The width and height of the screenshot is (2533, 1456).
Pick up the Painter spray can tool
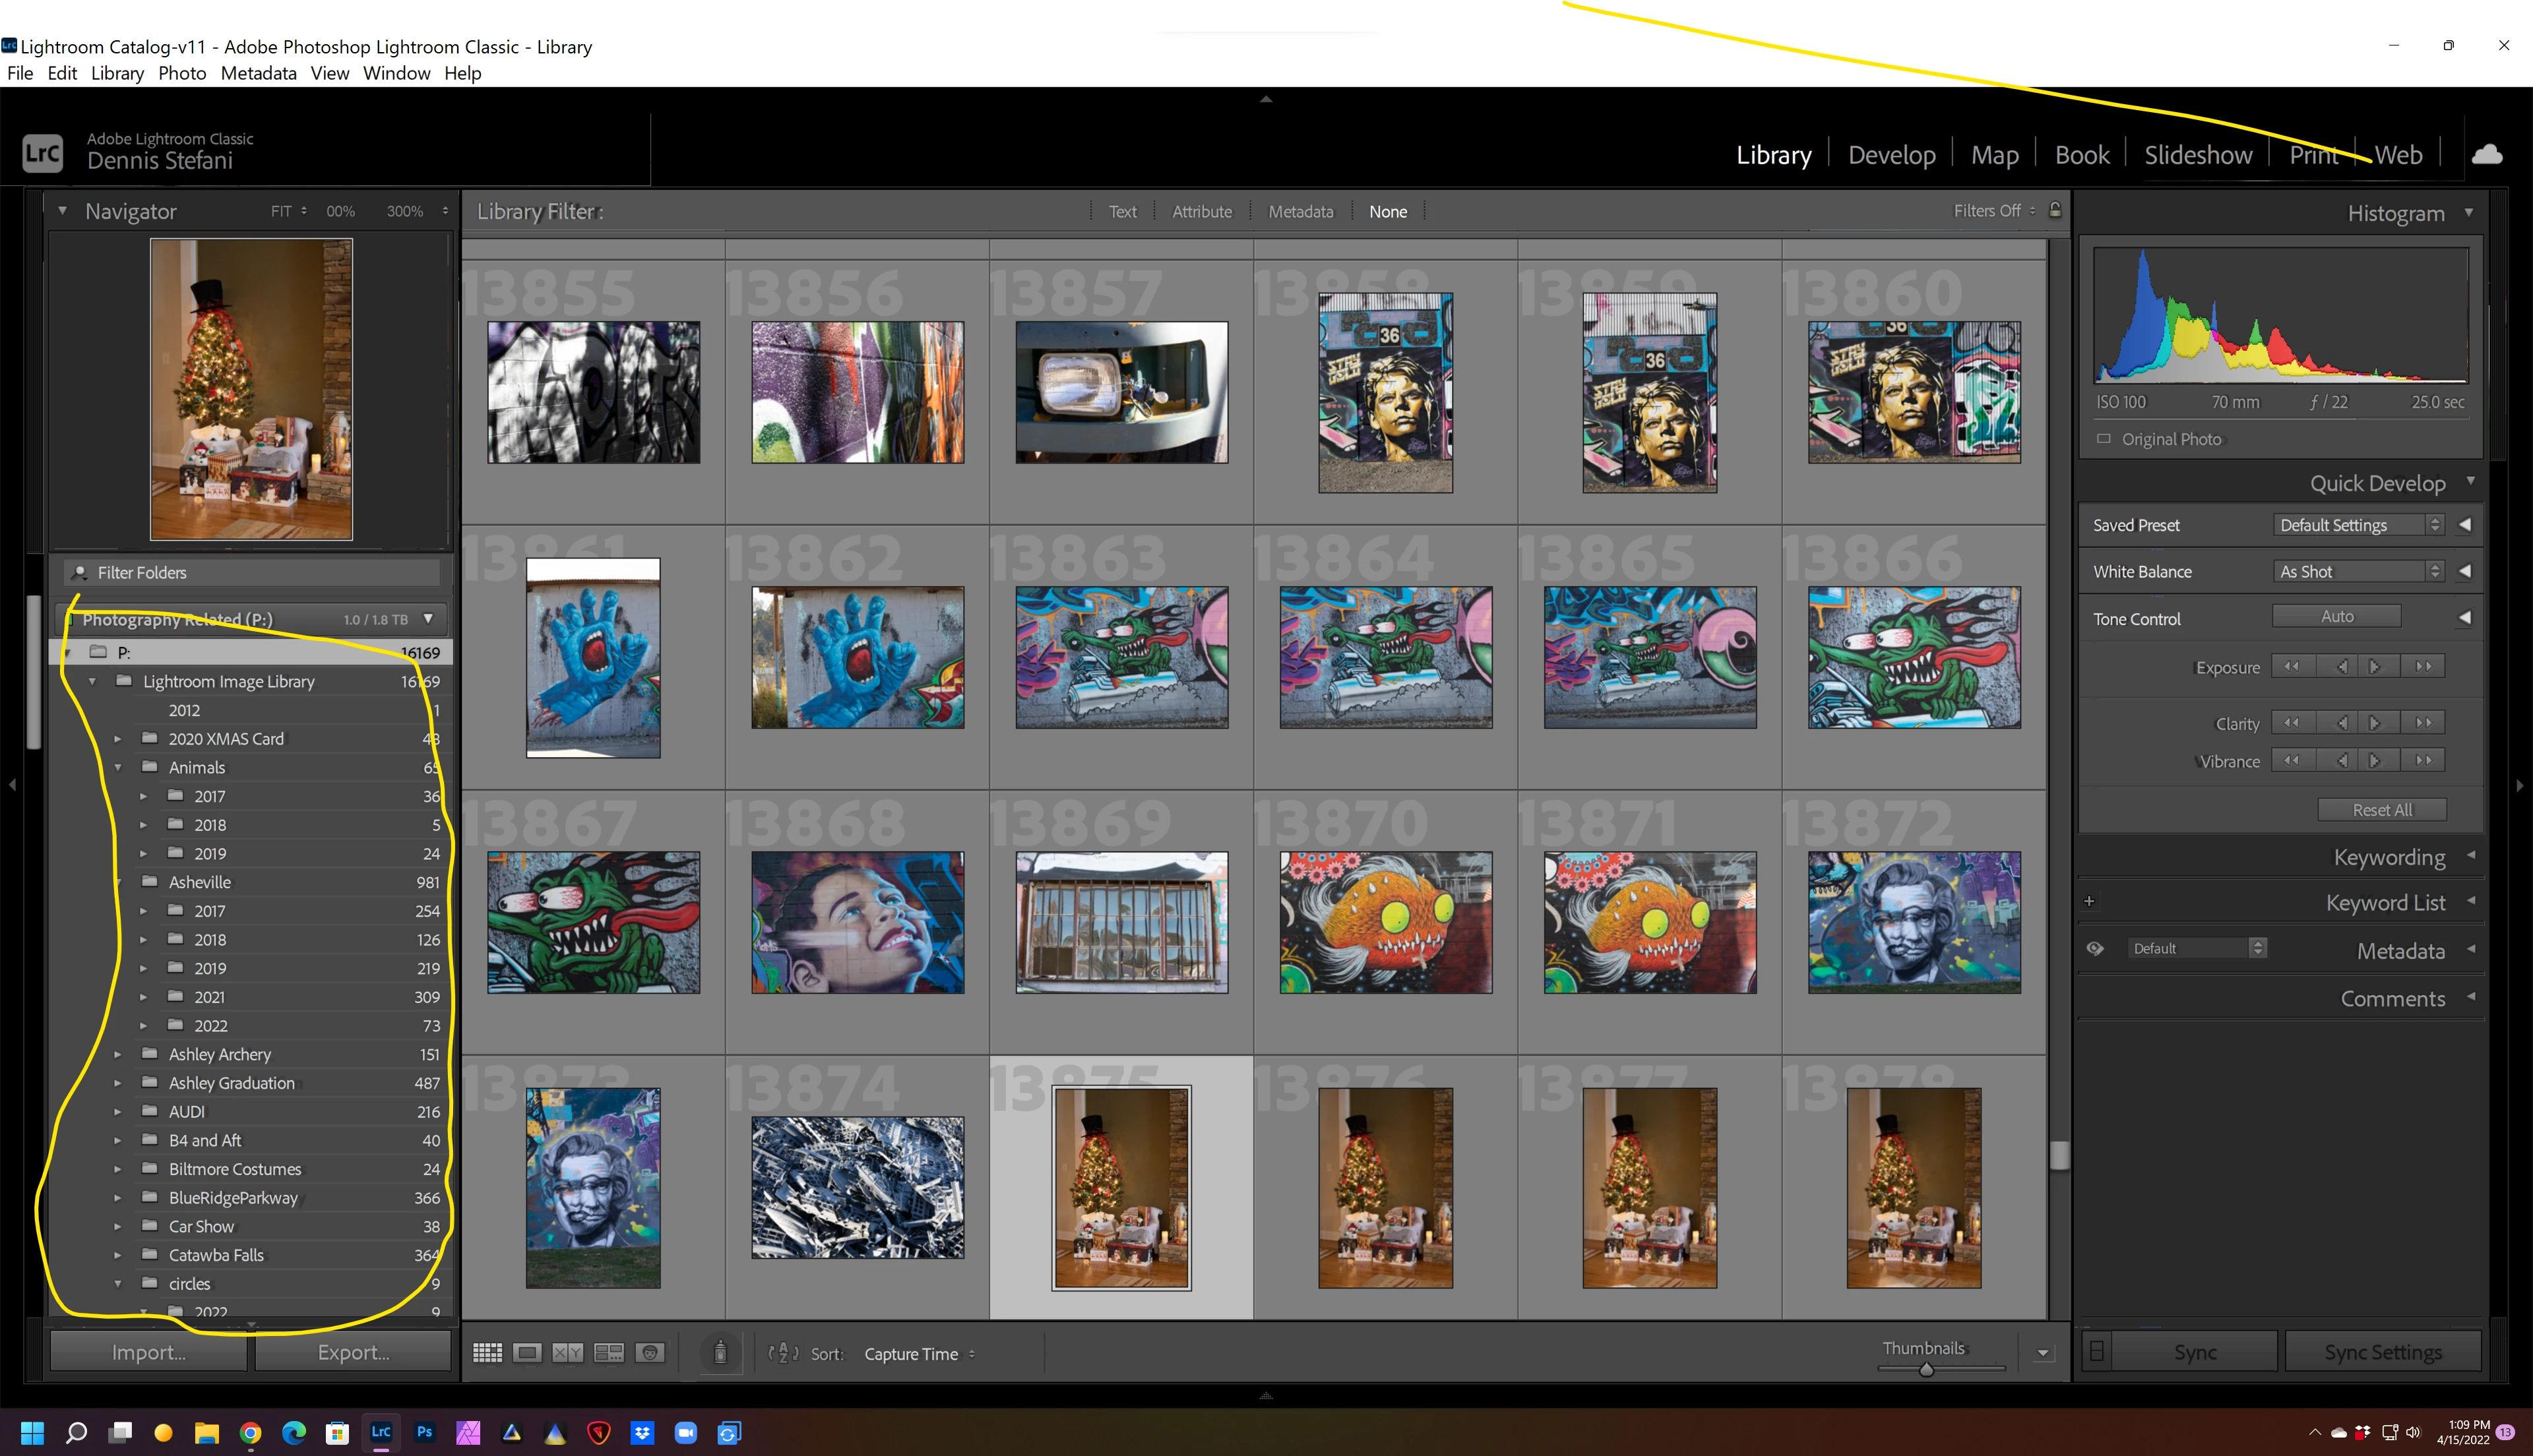[720, 1353]
